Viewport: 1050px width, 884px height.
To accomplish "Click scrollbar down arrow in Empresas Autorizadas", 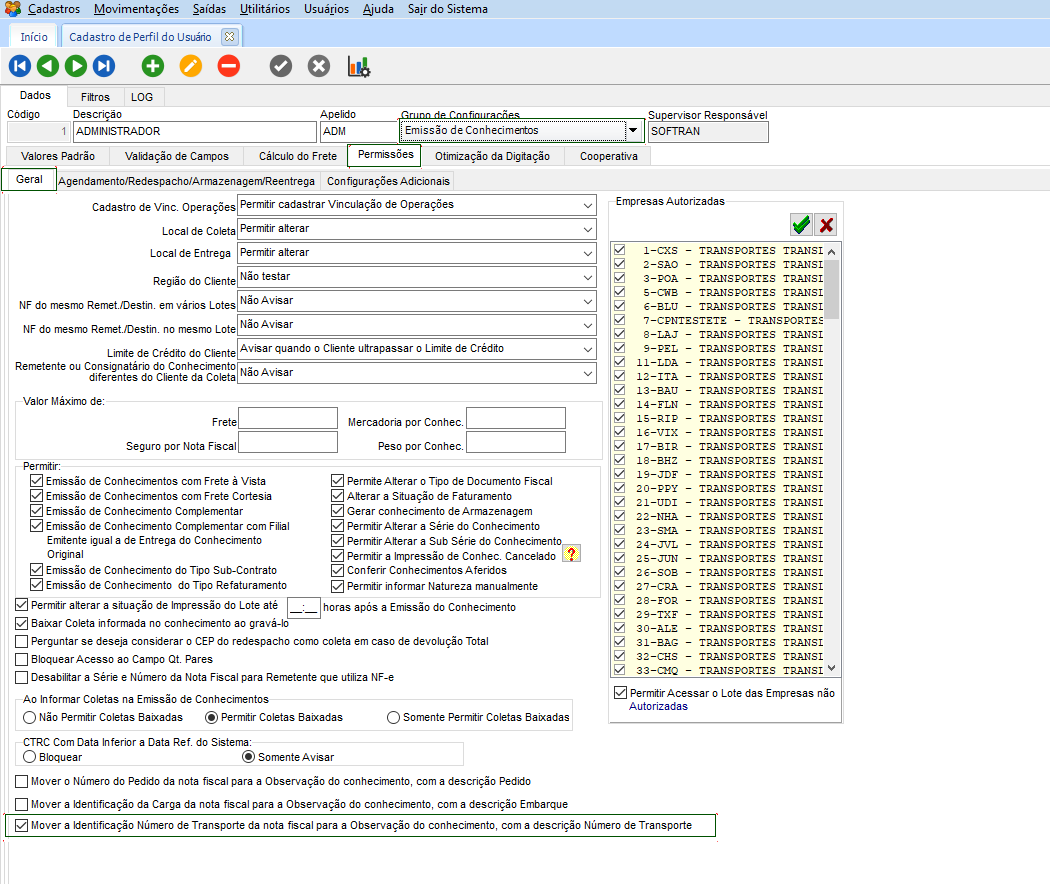I will click(832, 669).
